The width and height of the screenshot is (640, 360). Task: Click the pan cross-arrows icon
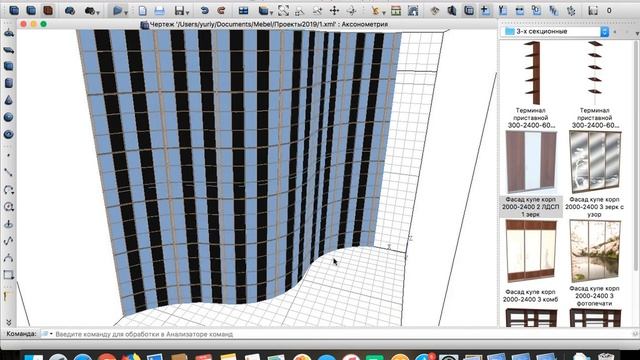(x=334, y=11)
